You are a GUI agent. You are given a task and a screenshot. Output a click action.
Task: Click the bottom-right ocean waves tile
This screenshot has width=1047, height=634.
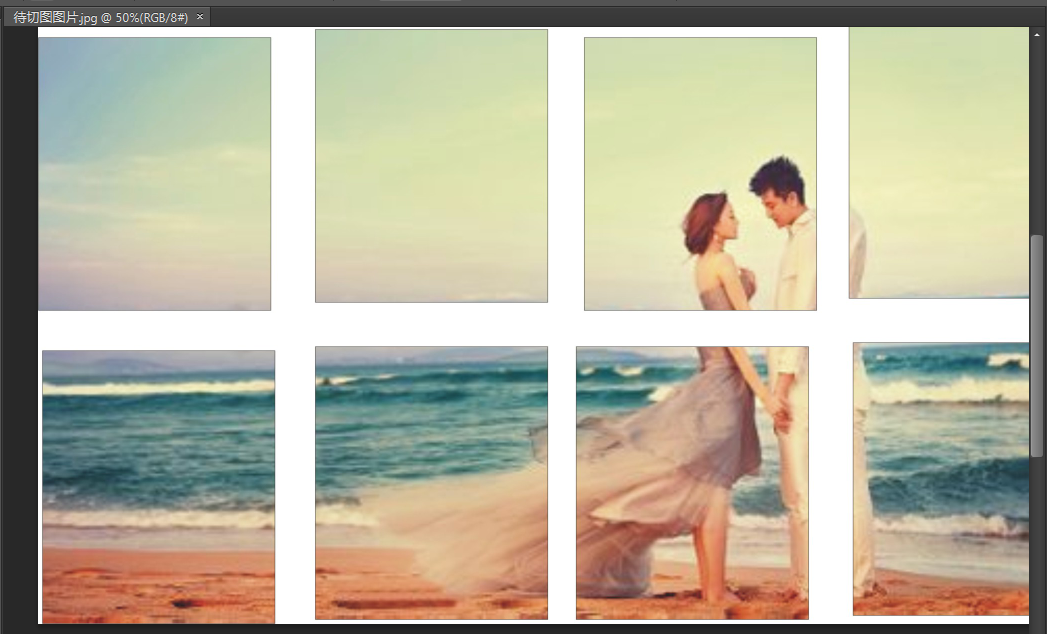pos(941,479)
